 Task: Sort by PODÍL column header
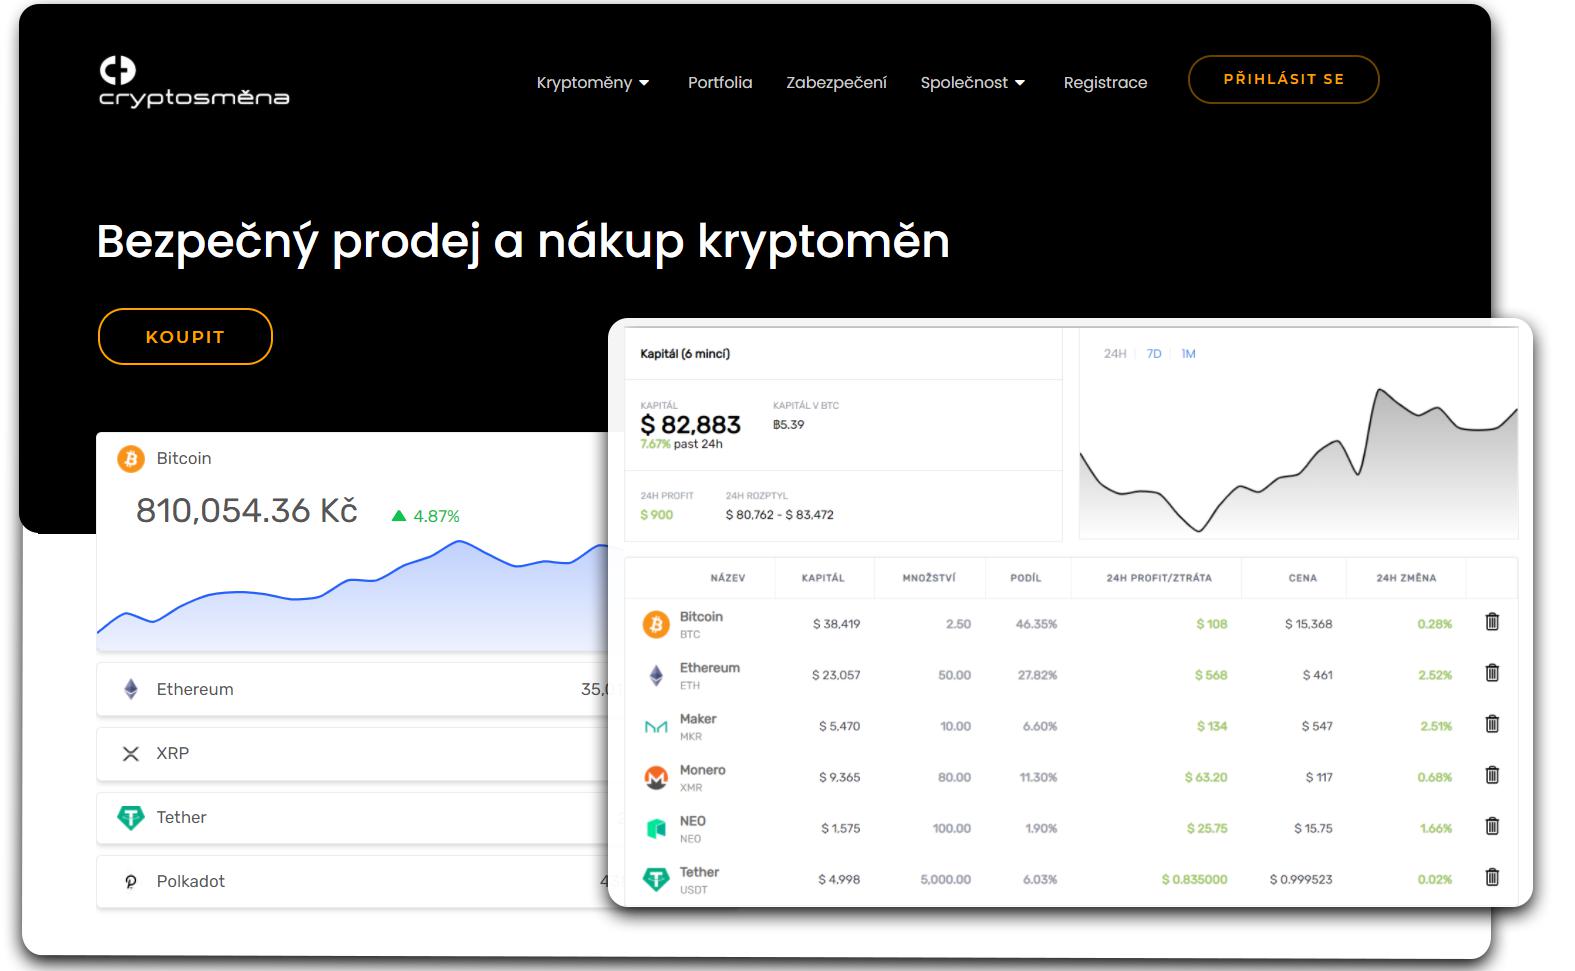1025,578
